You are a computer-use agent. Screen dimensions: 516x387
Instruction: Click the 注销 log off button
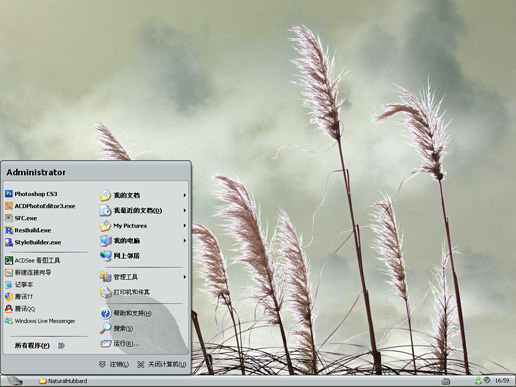(x=114, y=364)
